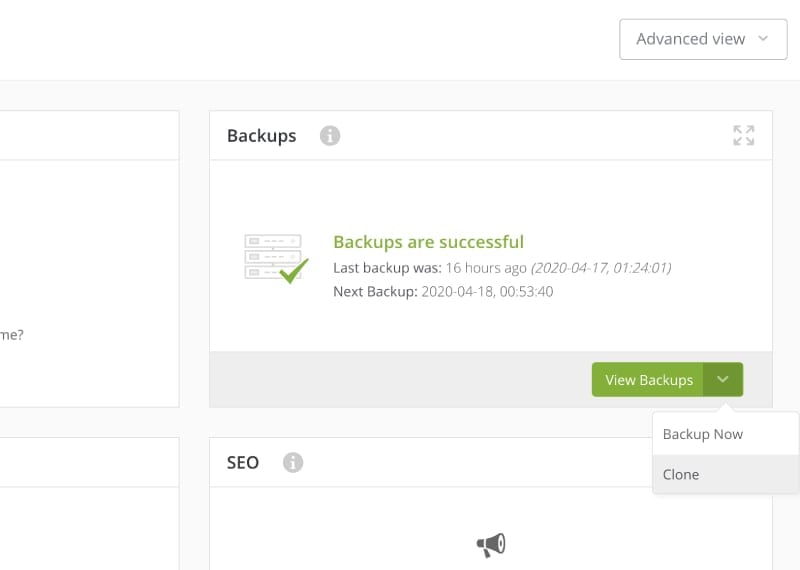The image size is (800, 570).
Task: Click the 'Backups are successful' status text
Action: pos(428,242)
